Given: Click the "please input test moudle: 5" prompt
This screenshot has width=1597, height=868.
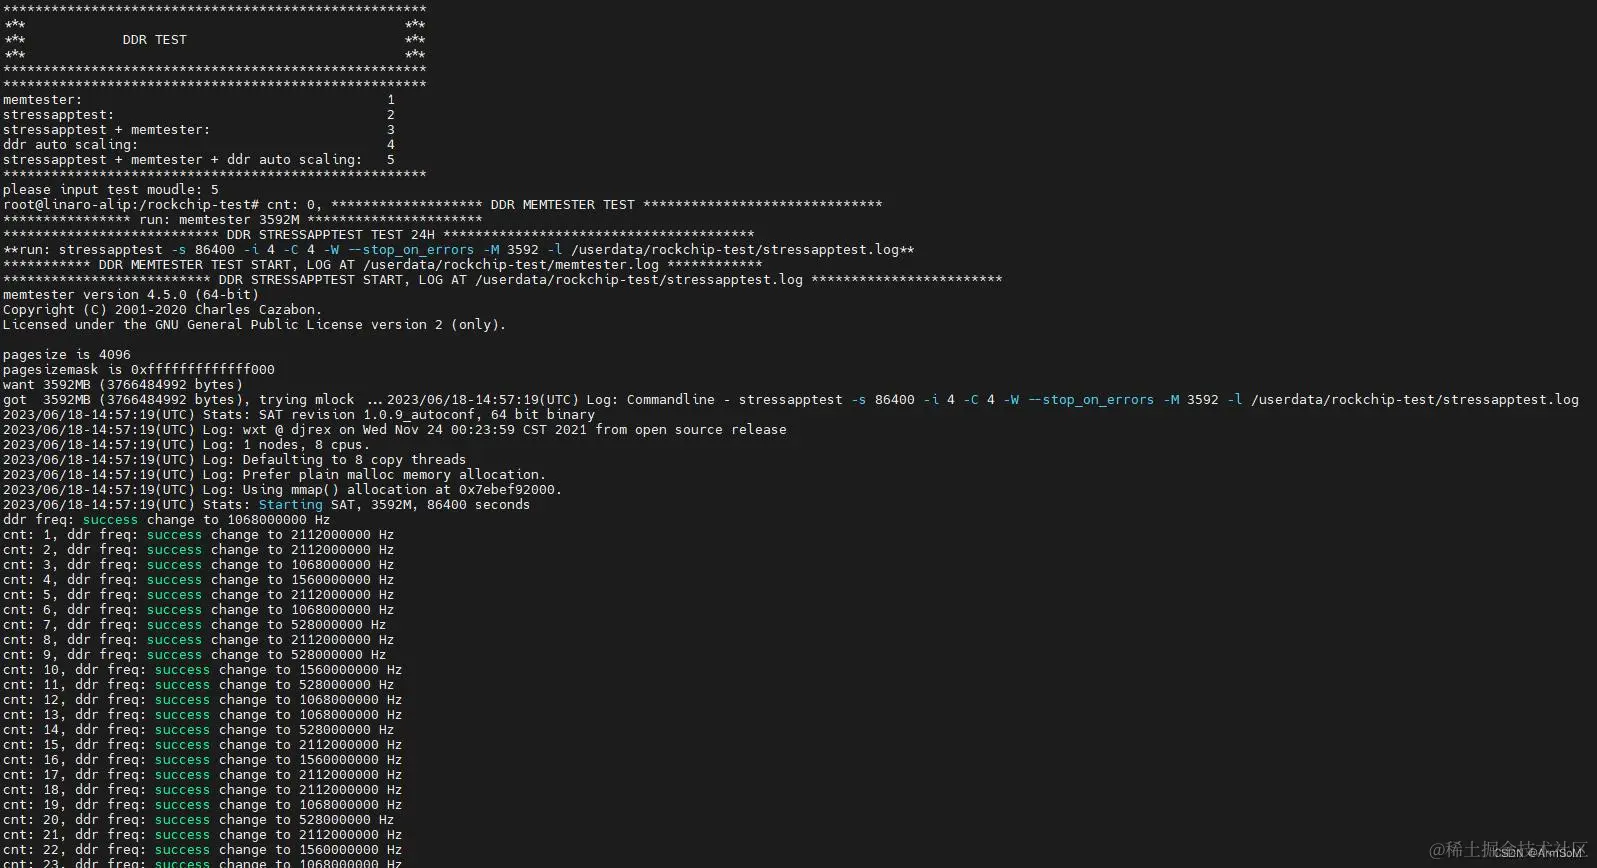Looking at the screenshot, I should click(x=111, y=190).
